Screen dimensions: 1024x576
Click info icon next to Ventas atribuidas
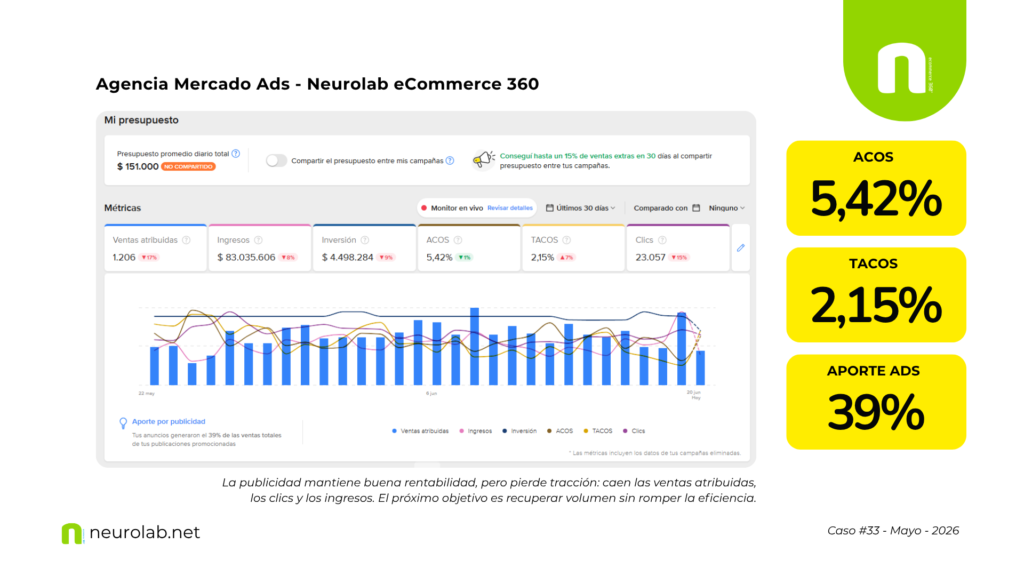[x=186, y=240]
